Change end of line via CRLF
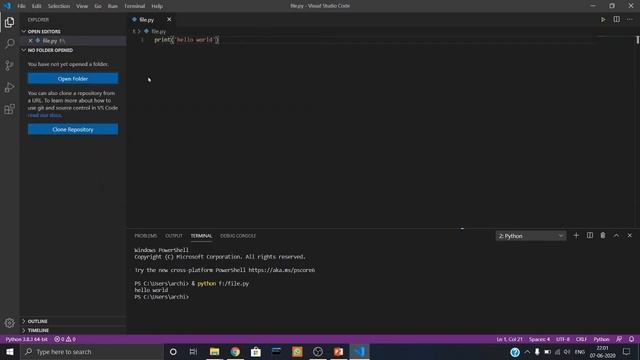640x360 pixels. tap(581, 339)
